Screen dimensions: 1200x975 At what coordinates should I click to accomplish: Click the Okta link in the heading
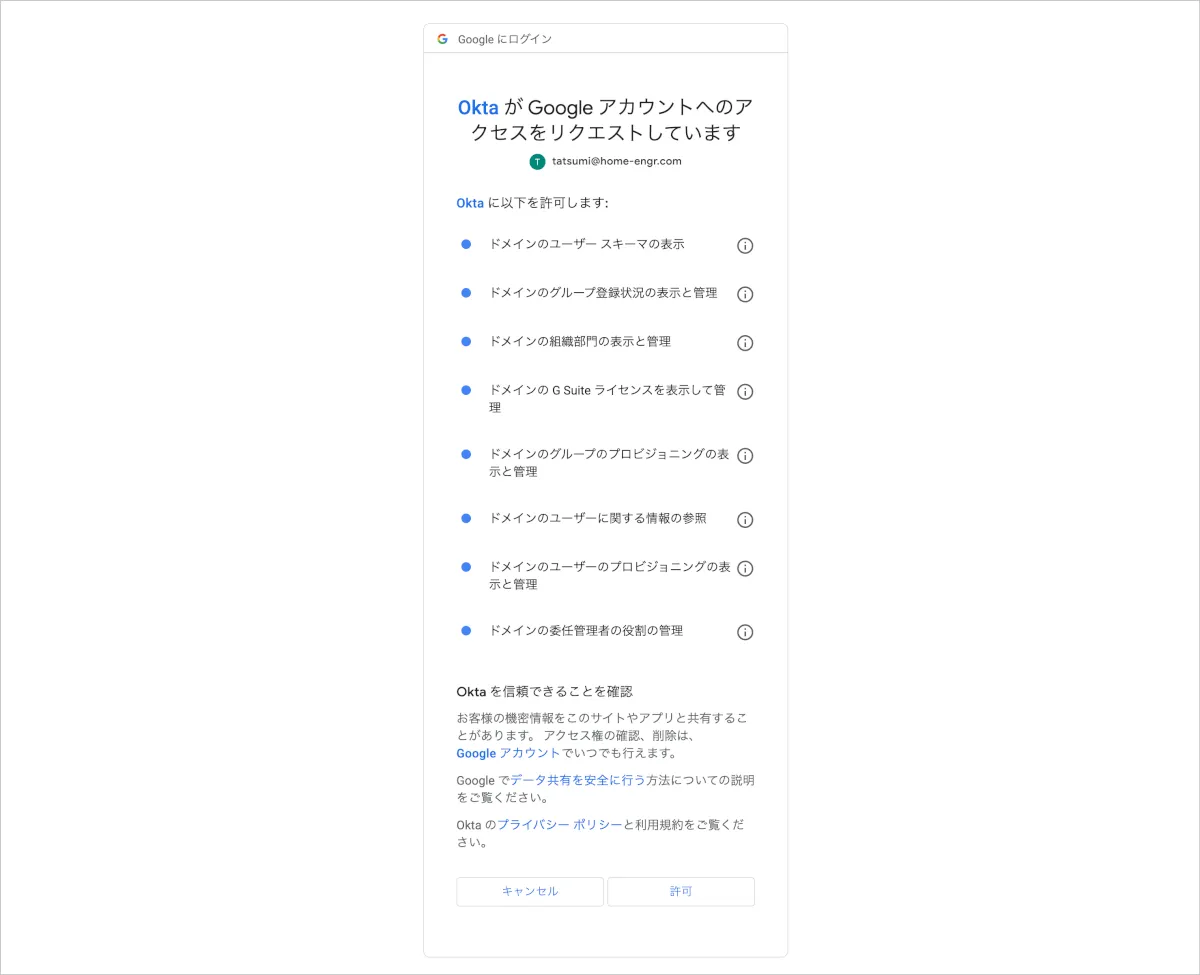[x=478, y=107]
